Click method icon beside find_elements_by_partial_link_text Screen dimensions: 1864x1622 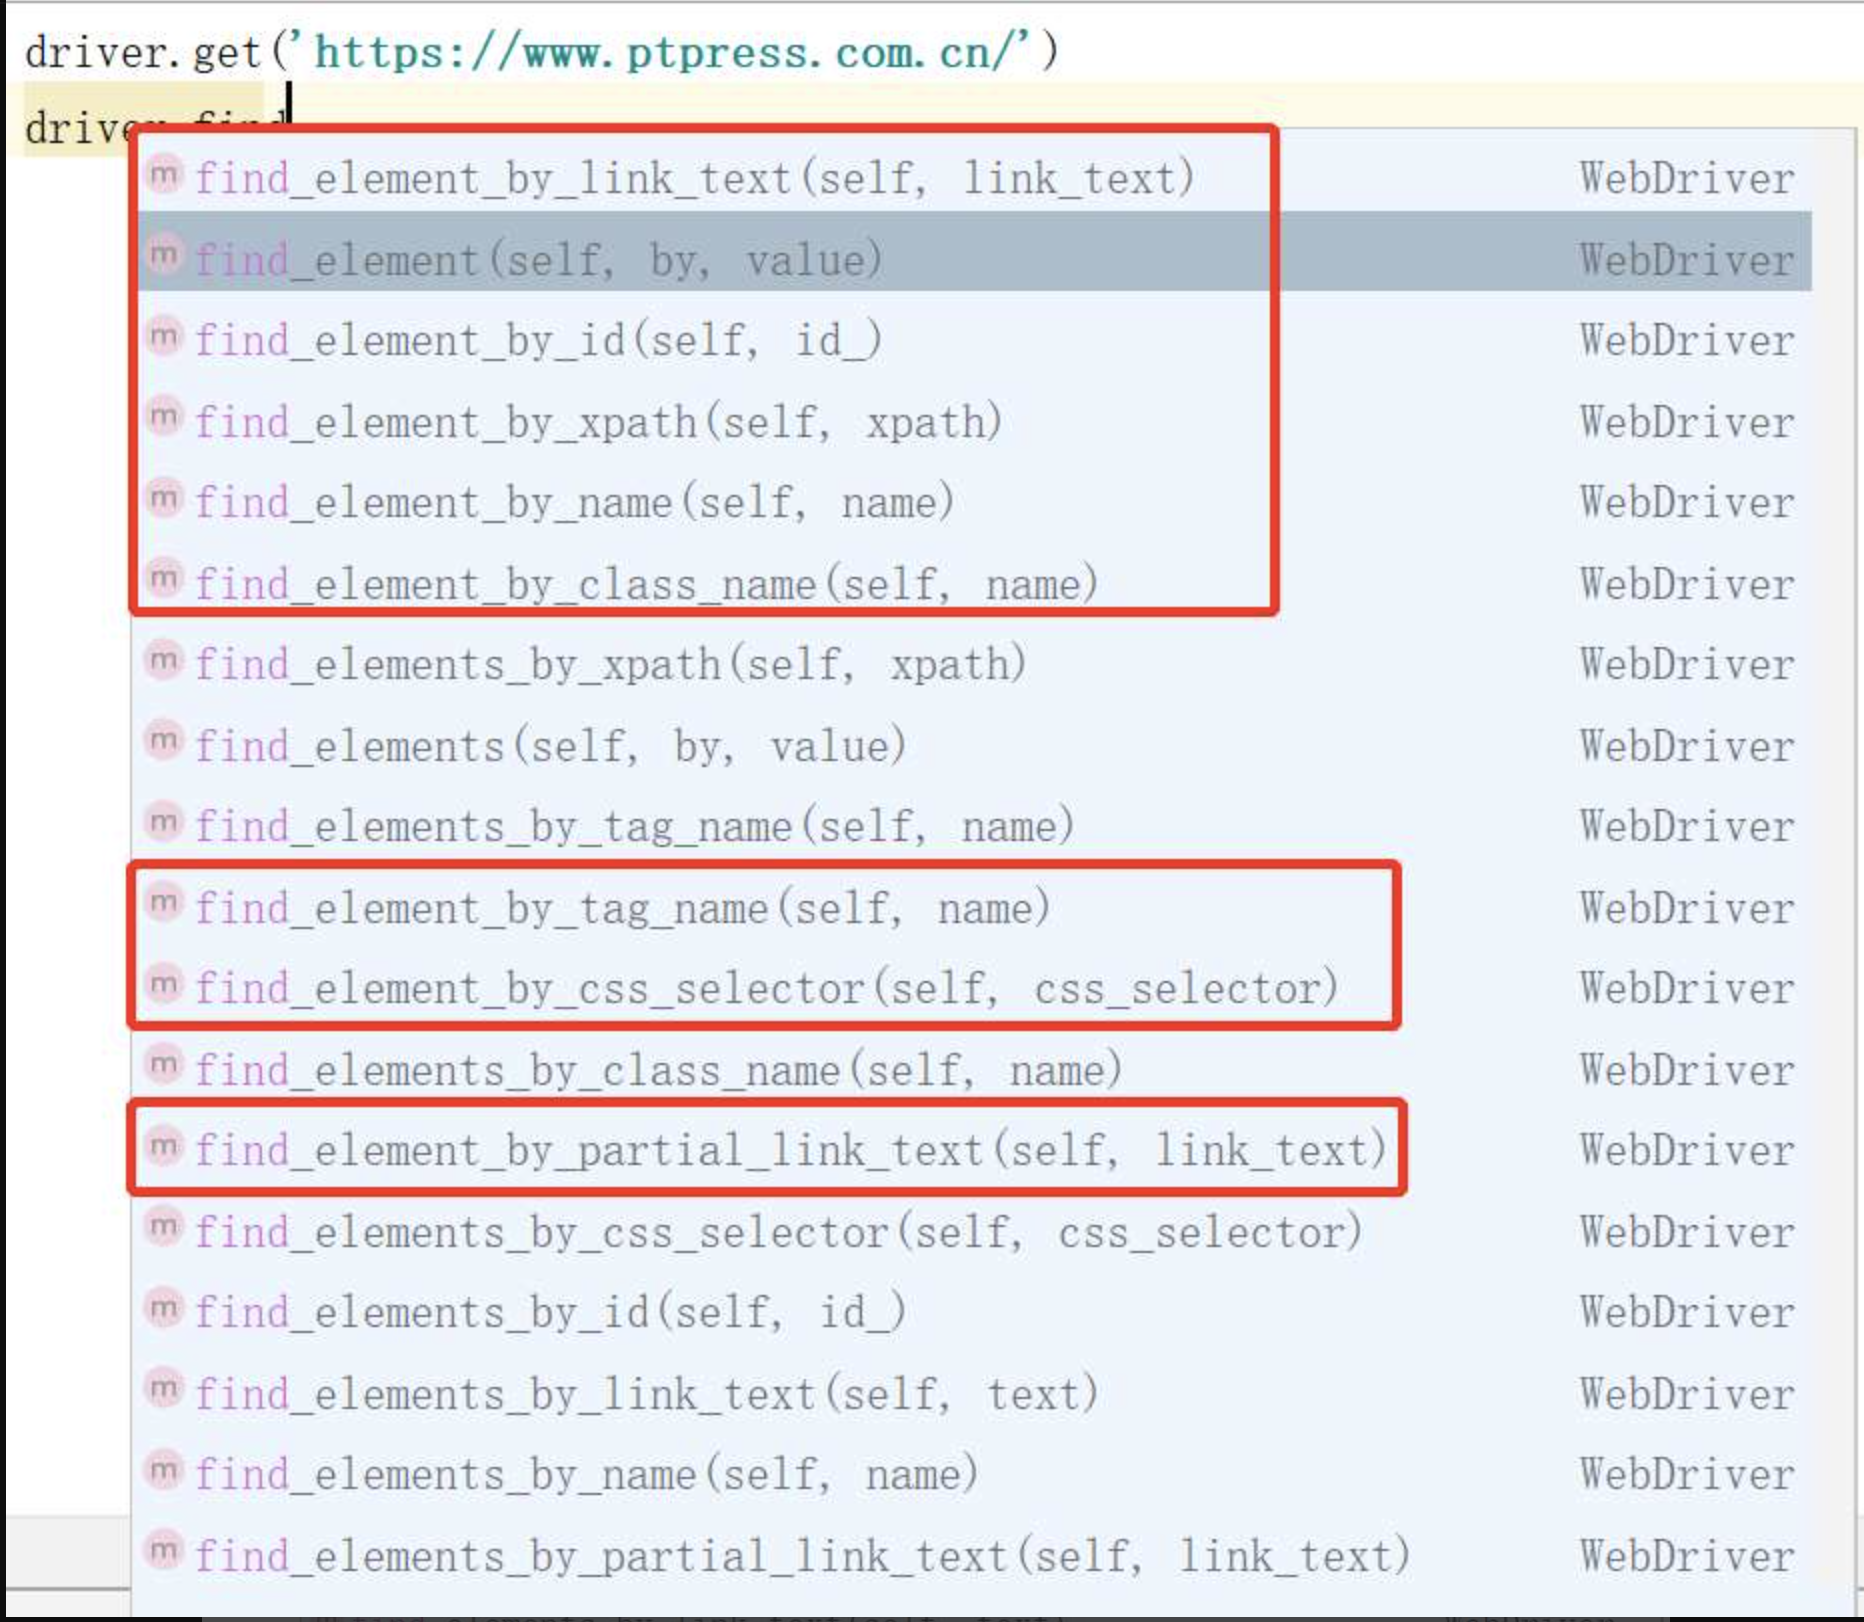[x=164, y=1551]
